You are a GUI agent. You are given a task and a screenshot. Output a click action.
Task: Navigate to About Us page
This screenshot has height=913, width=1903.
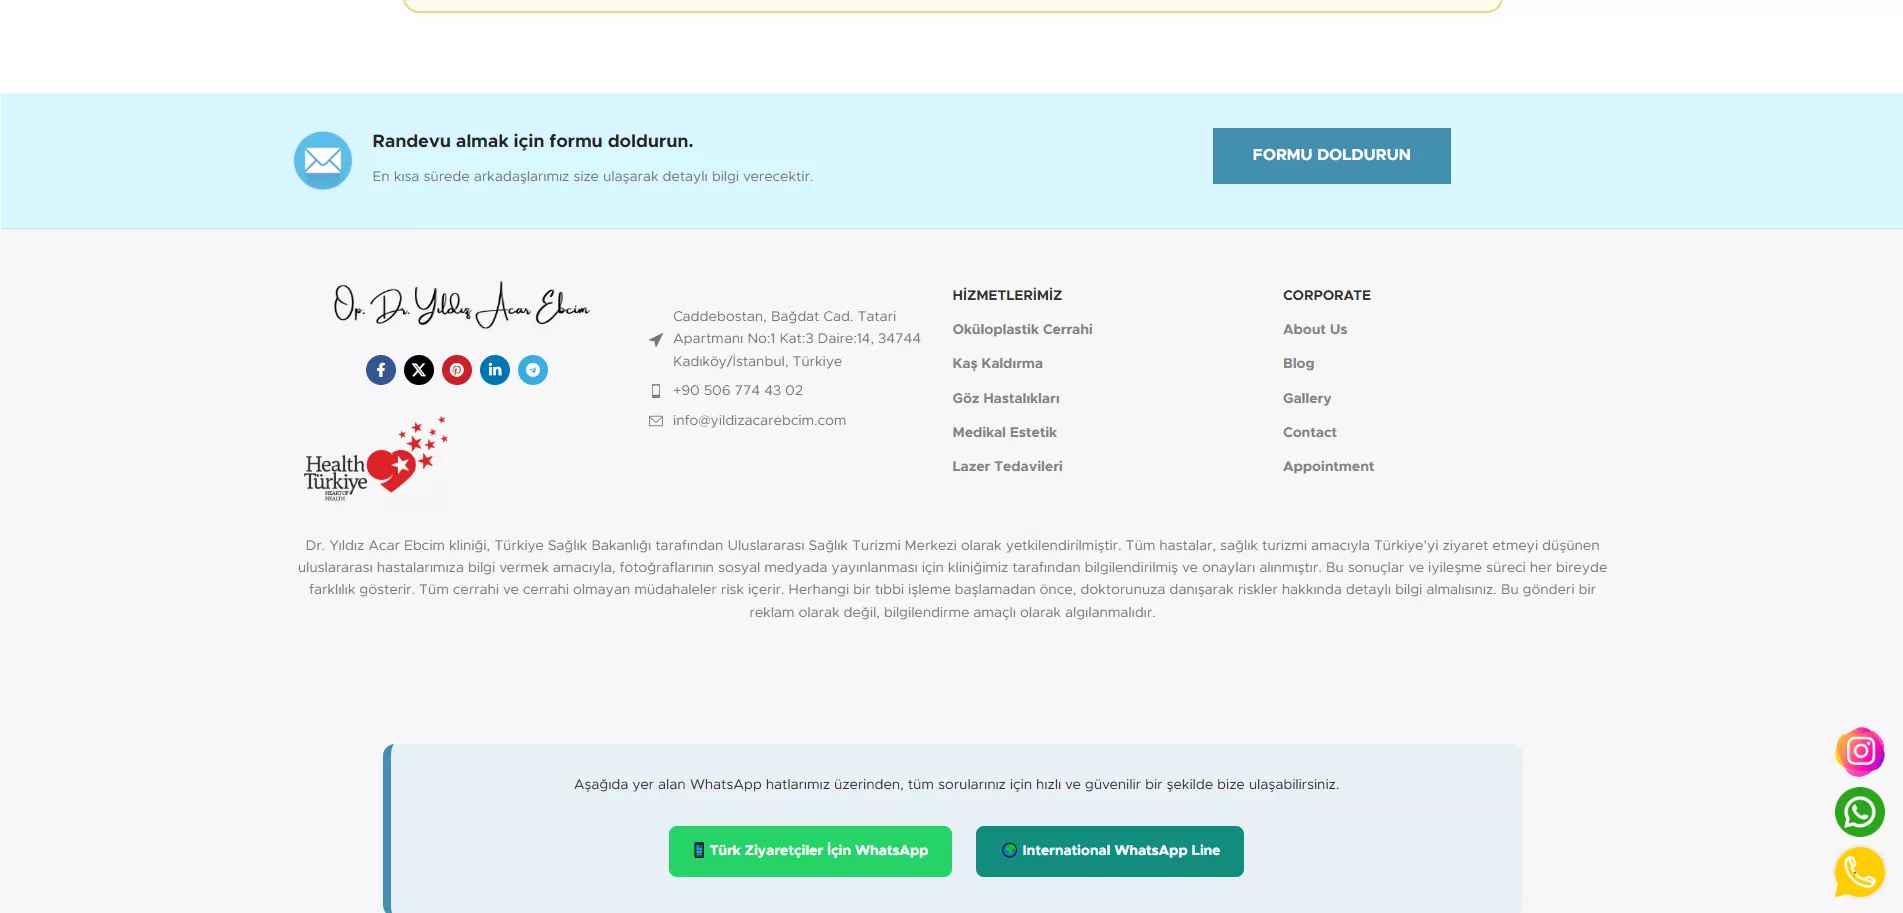pyautogui.click(x=1315, y=329)
